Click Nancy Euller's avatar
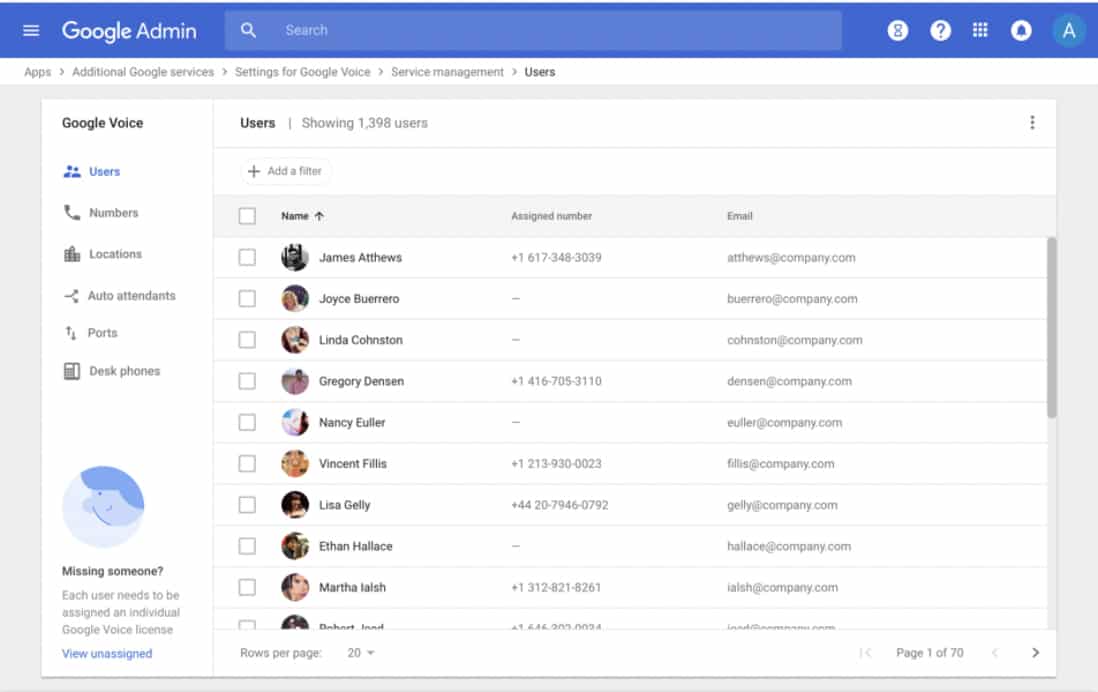Viewport: 1098px width, 692px height. [295, 422]
